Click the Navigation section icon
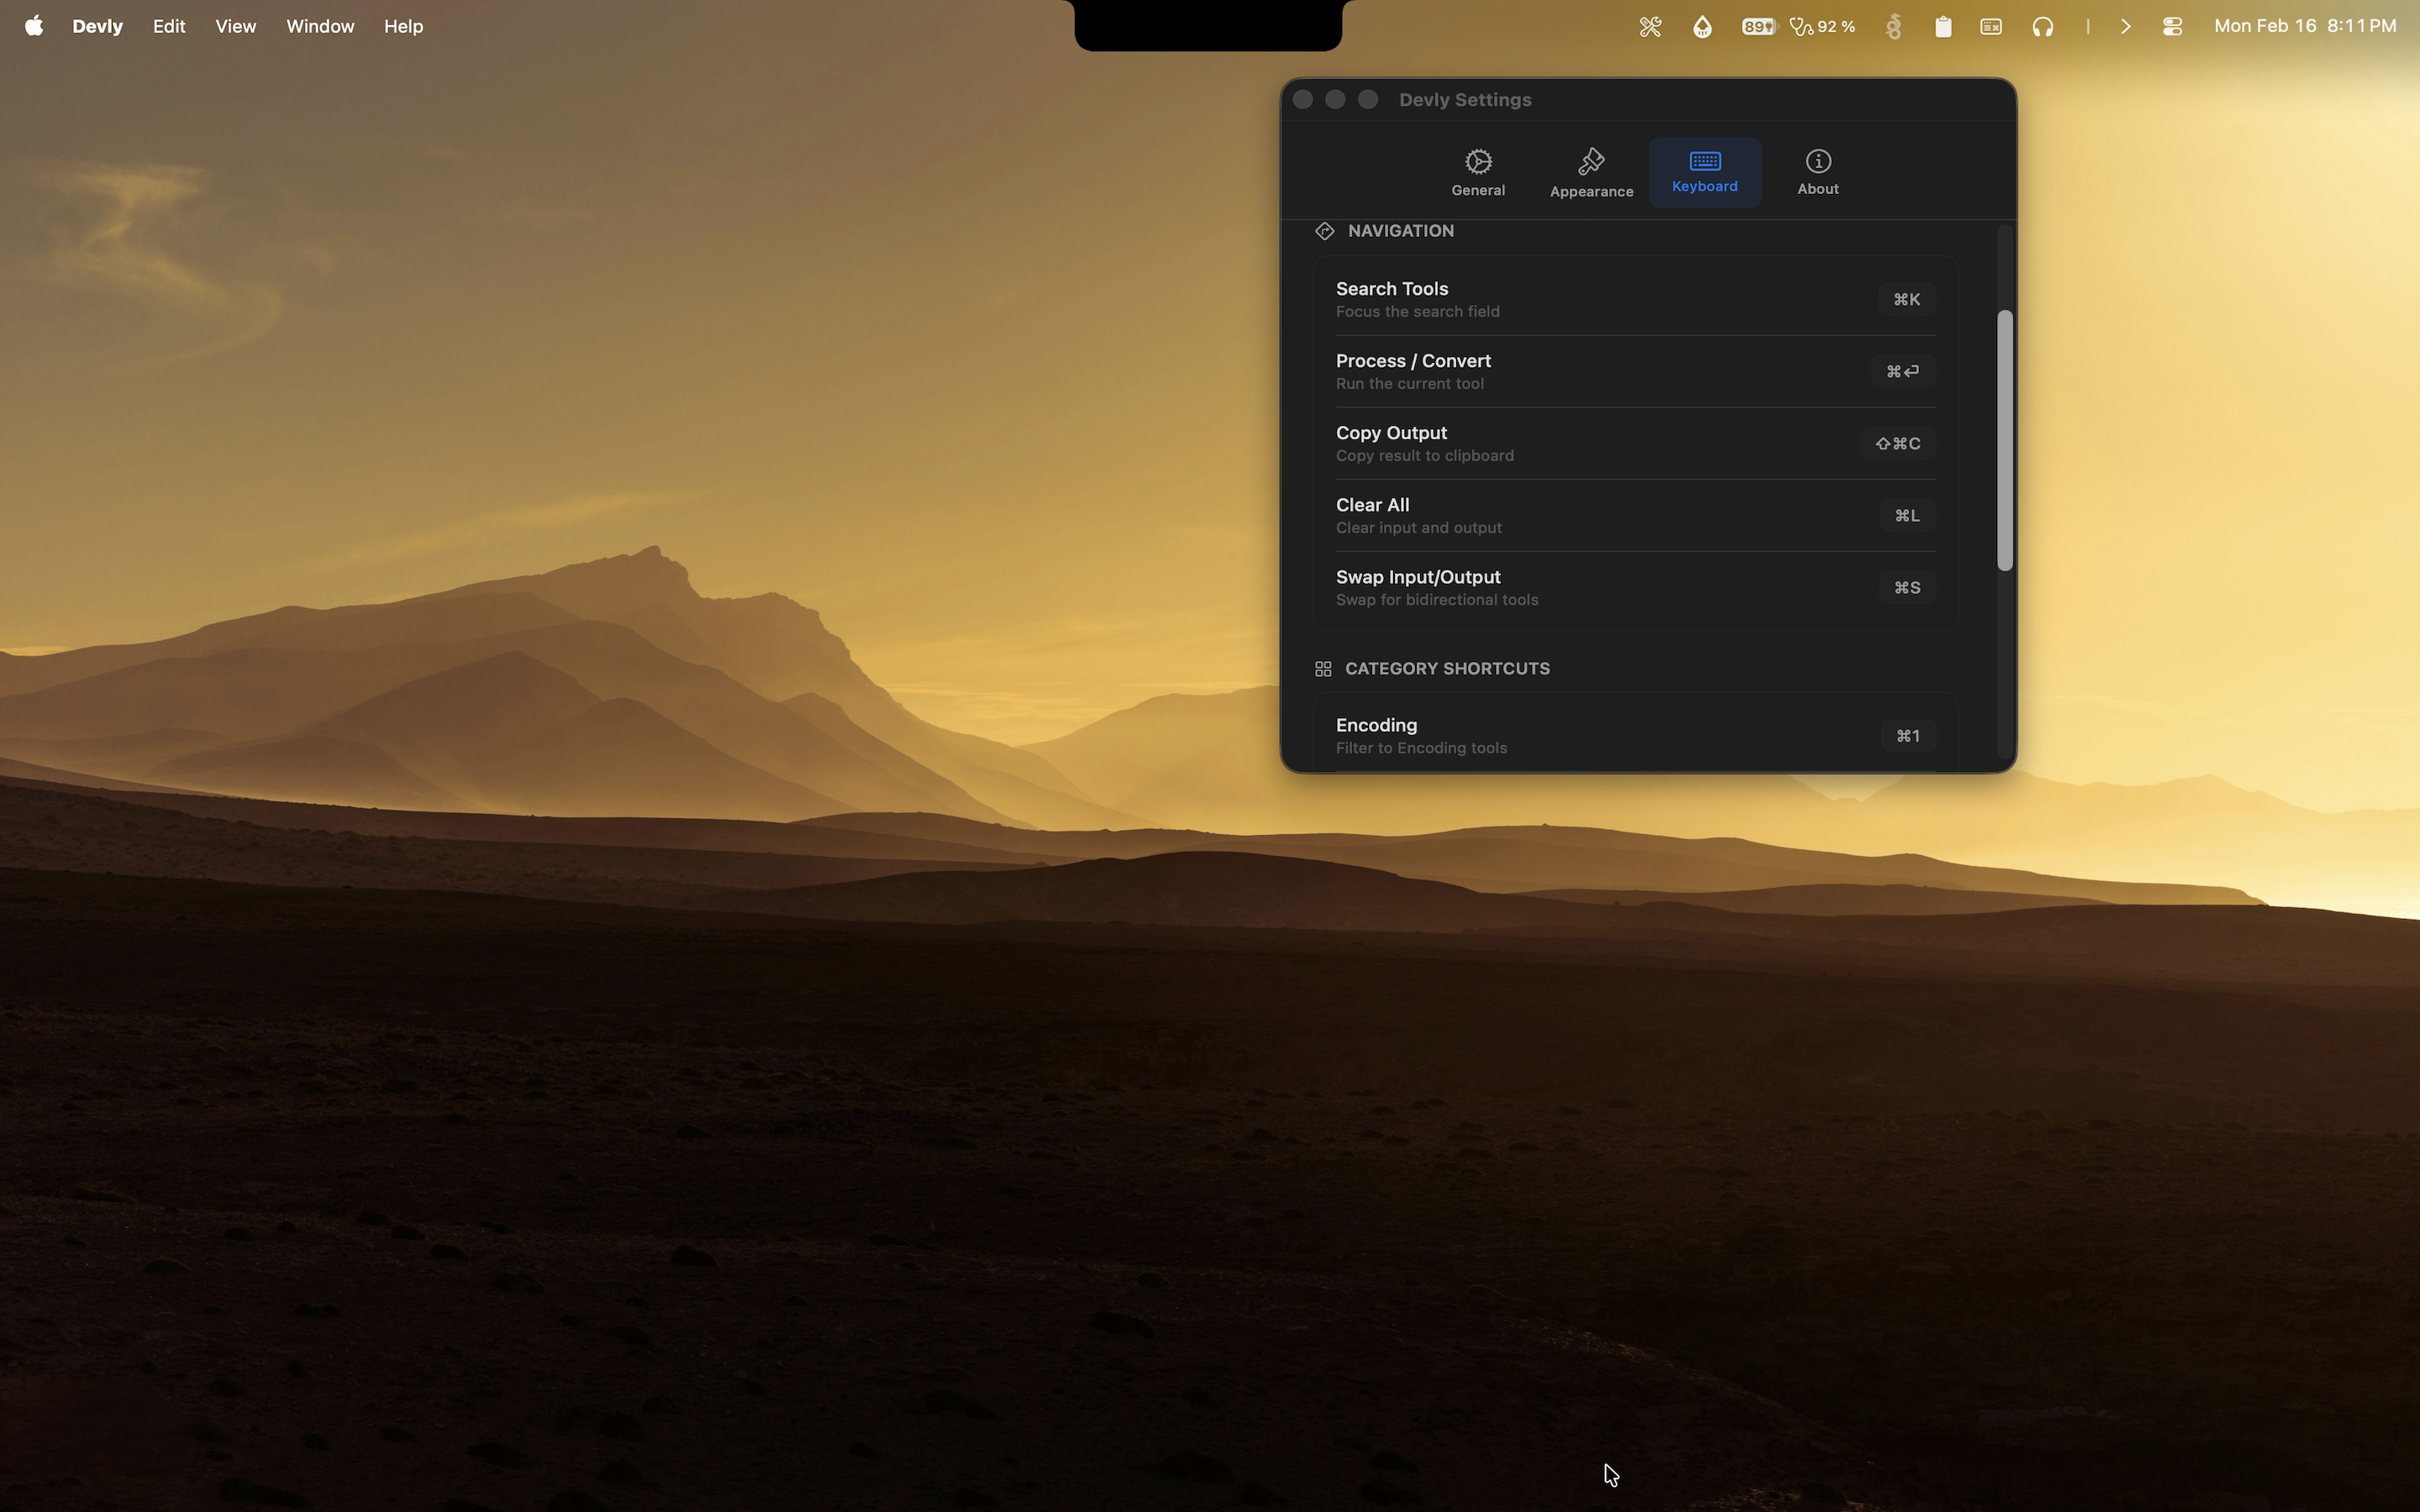This screenshot has width=2420, height=1512. [1324, 230]
